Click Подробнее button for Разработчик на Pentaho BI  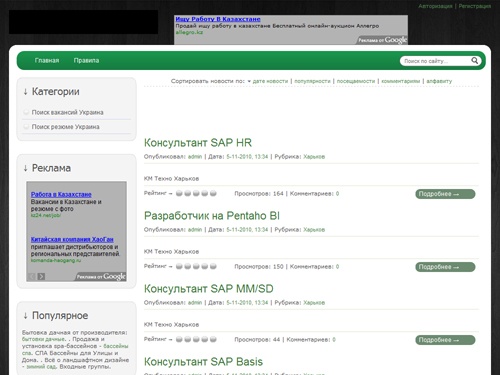[445, 267]
